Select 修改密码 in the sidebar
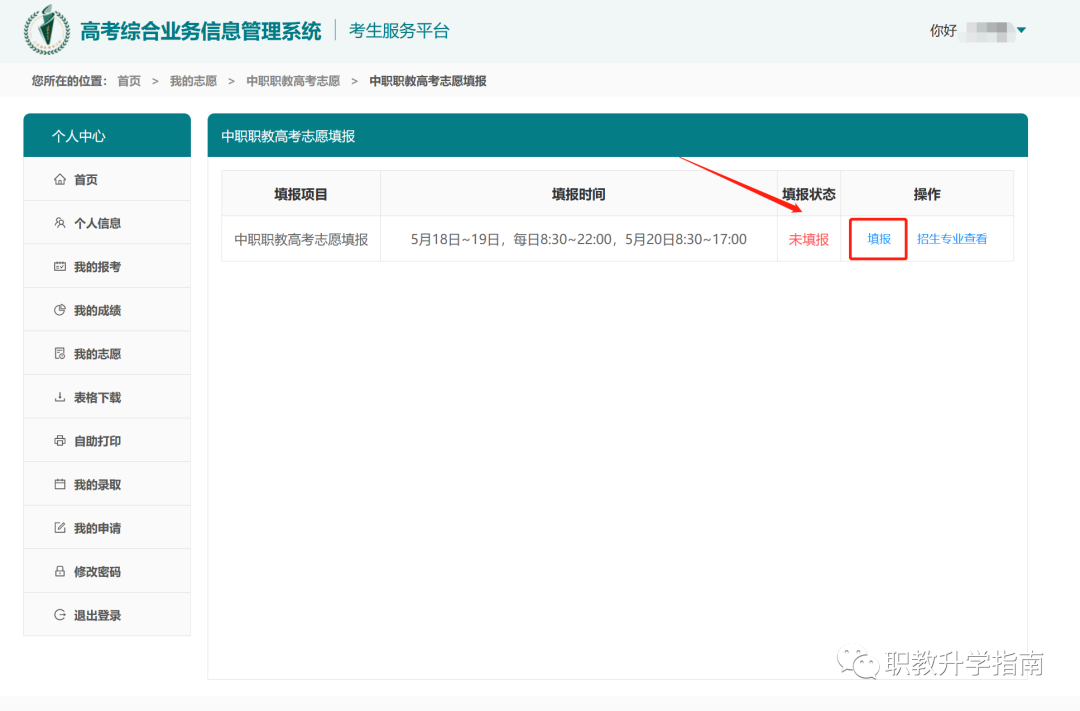 (x=107, y=571)
